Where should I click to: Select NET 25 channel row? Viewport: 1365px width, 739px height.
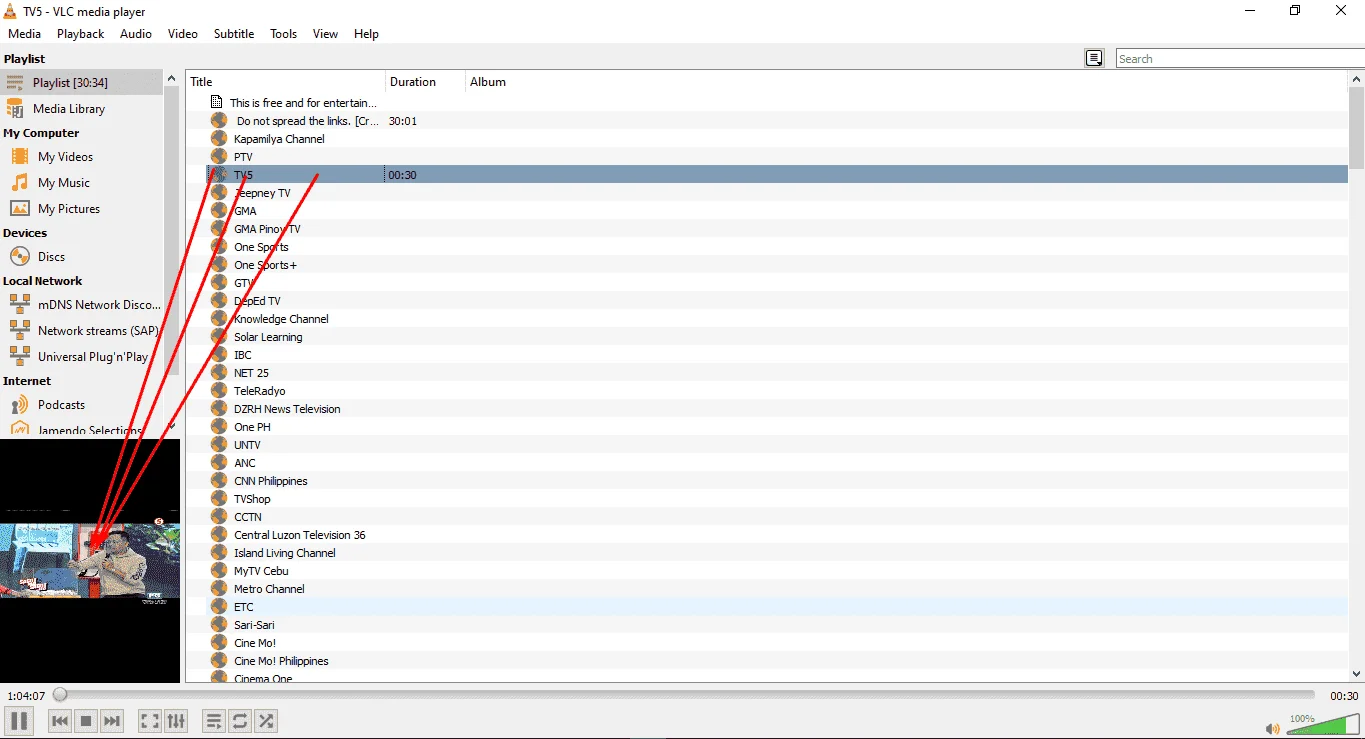point(777,373)
